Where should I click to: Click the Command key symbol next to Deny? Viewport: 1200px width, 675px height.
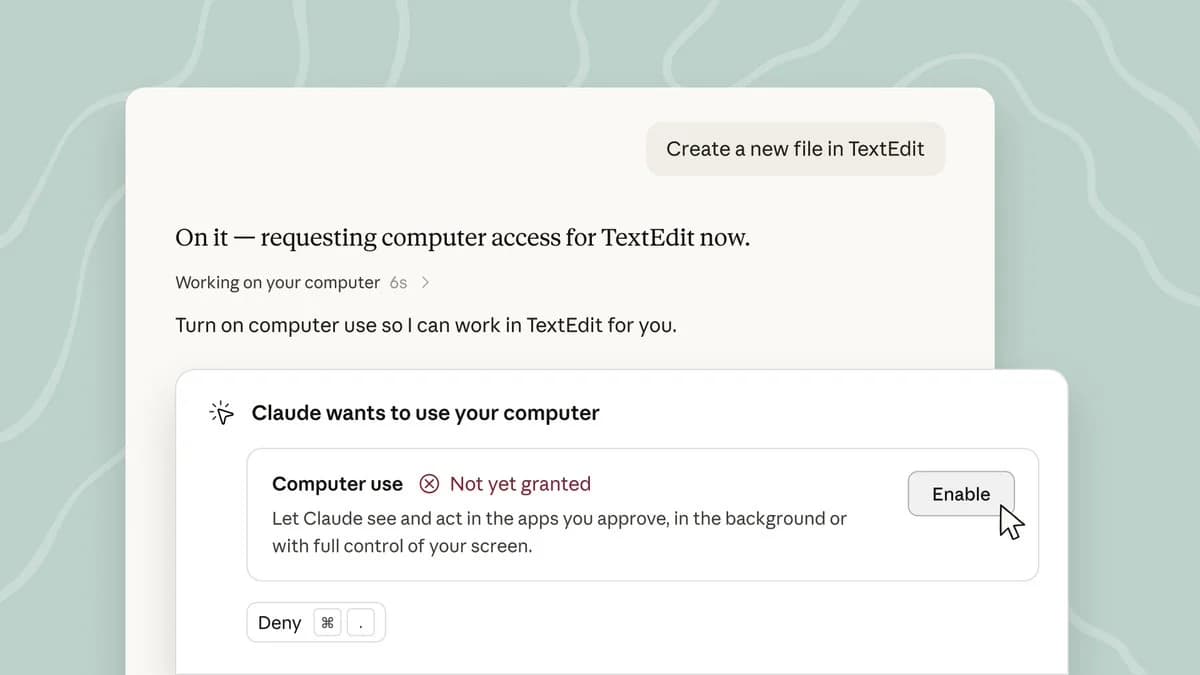tap(327, 624)
